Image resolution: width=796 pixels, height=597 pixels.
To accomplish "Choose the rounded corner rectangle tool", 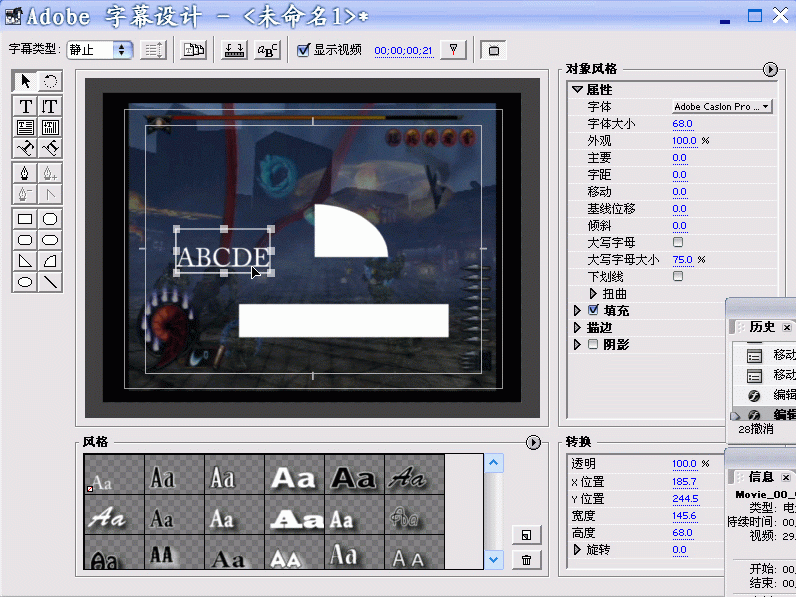I will (x=25, y=240).
